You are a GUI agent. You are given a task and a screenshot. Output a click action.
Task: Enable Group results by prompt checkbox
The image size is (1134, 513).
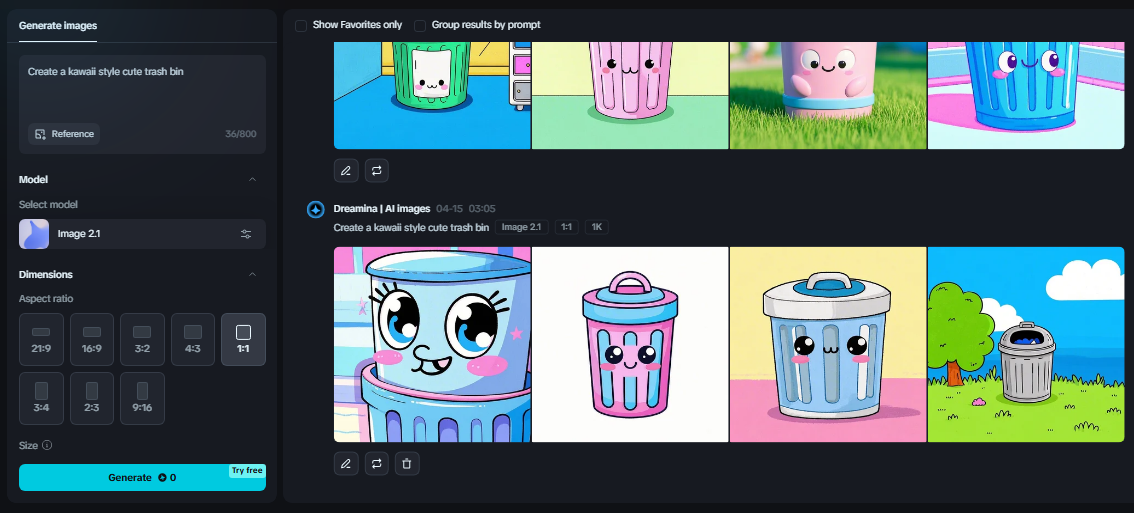coord(419,25)
